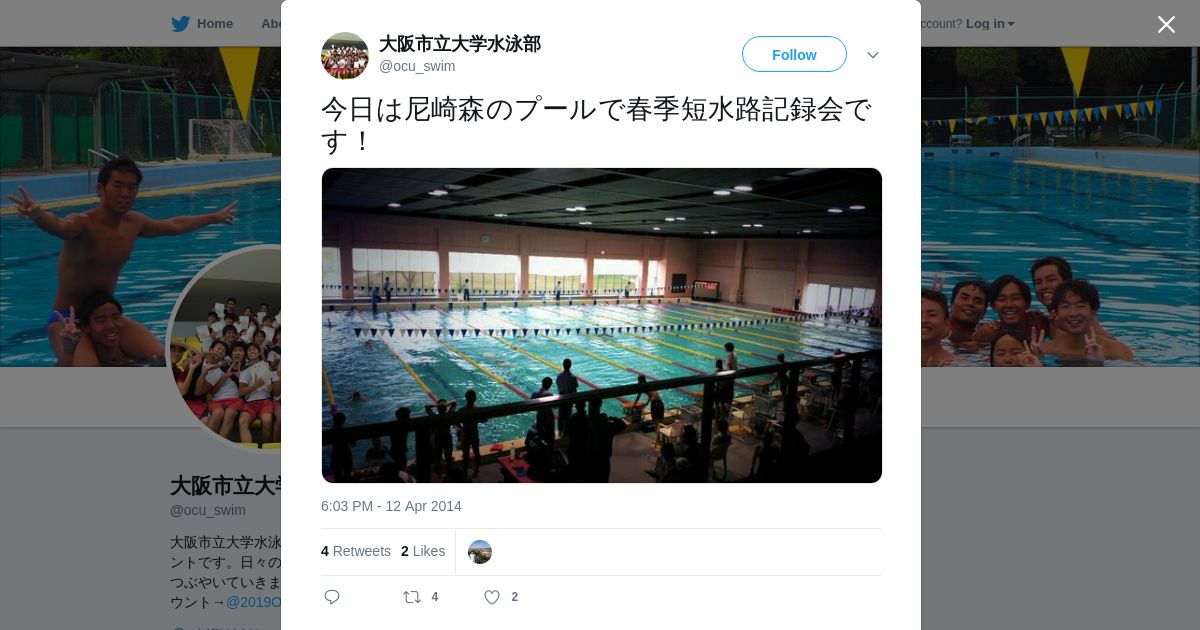Click the Twitter bird Home icon
The height and width of the screenshot is (630, 1200).
pos(180,24)
